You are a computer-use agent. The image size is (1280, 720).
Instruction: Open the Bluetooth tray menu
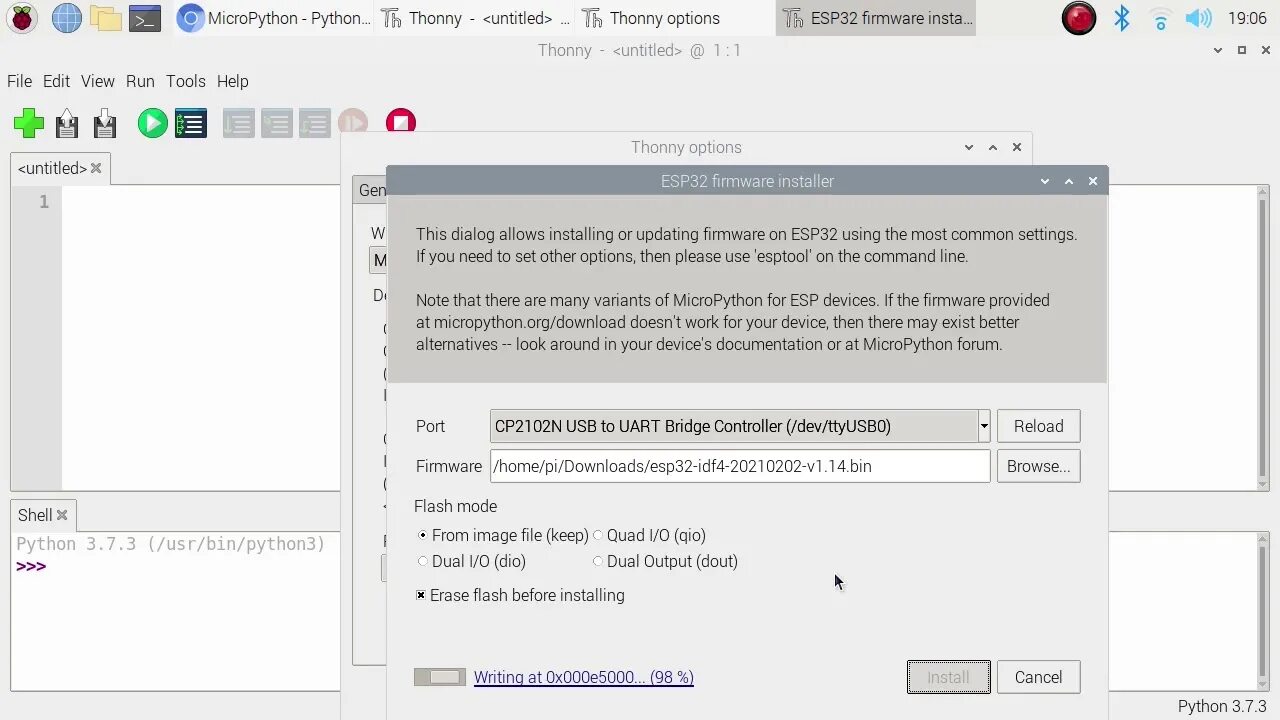pos(1122,18)
